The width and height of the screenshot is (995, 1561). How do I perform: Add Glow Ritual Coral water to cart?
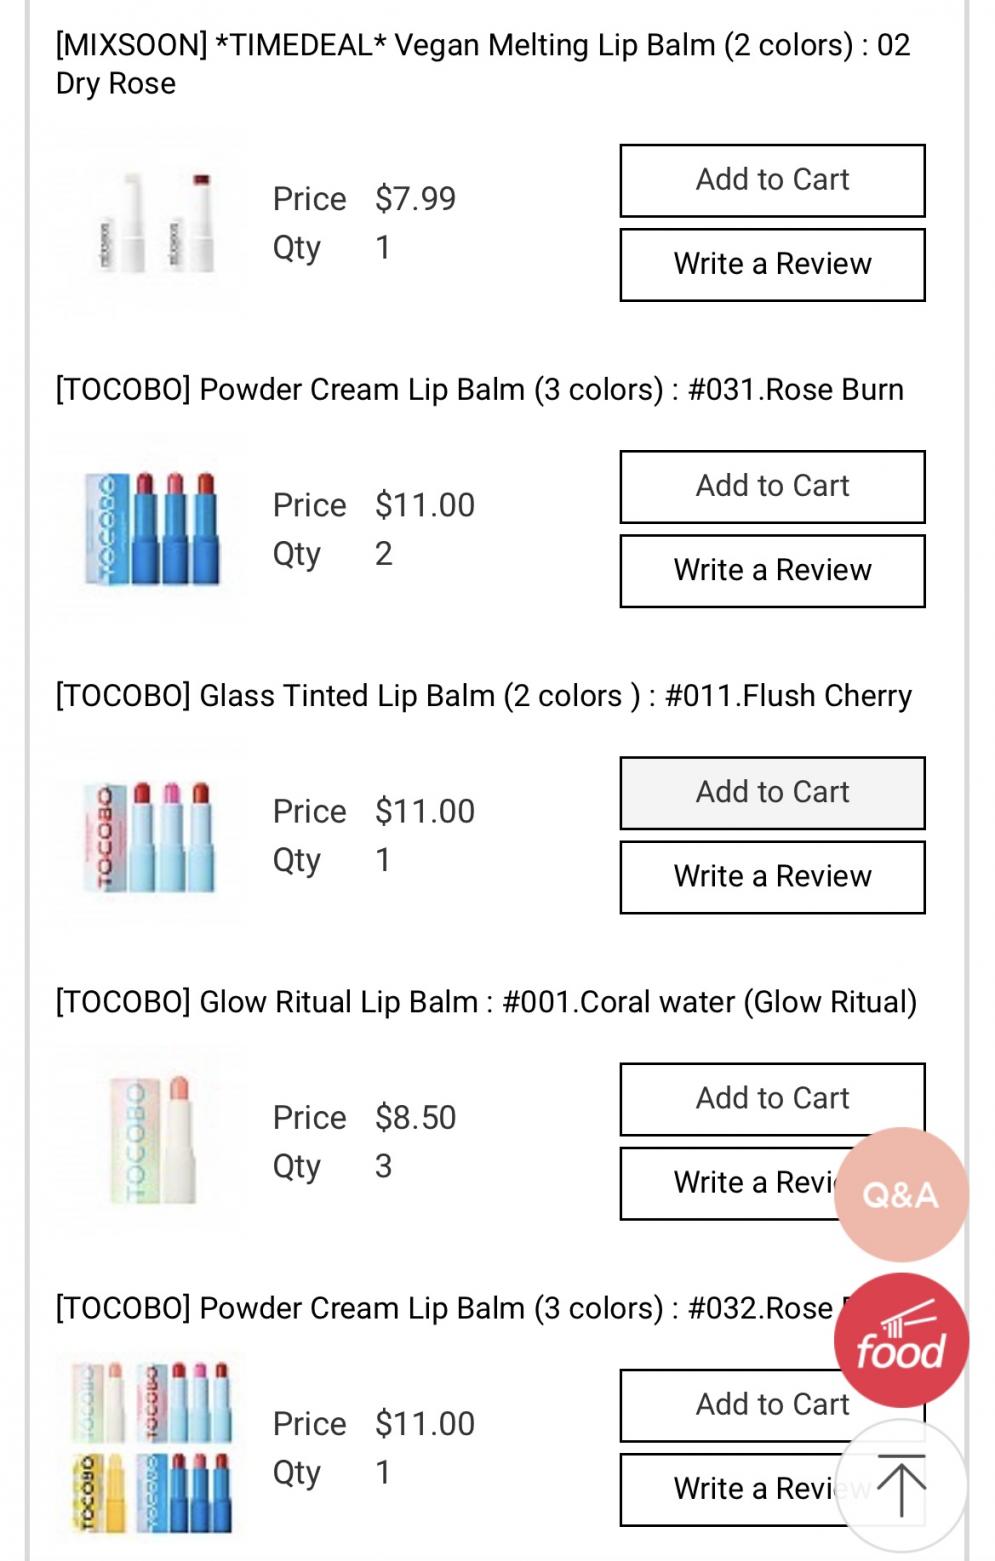coord(772,1099)
